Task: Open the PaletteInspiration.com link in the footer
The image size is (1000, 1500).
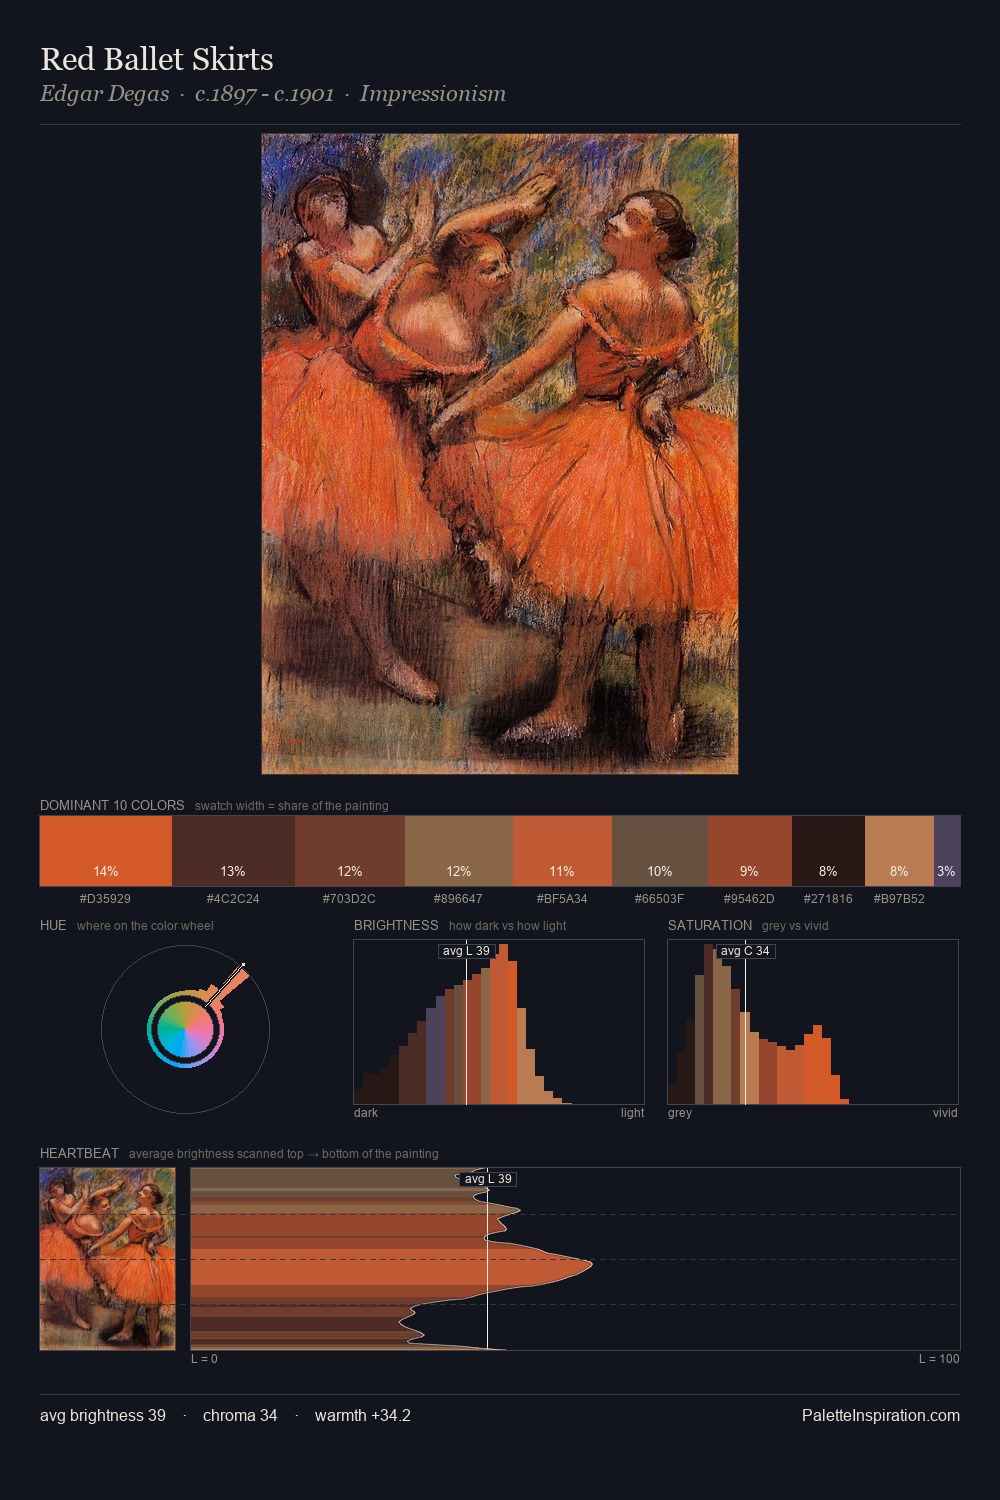Action: [881, 1415]
